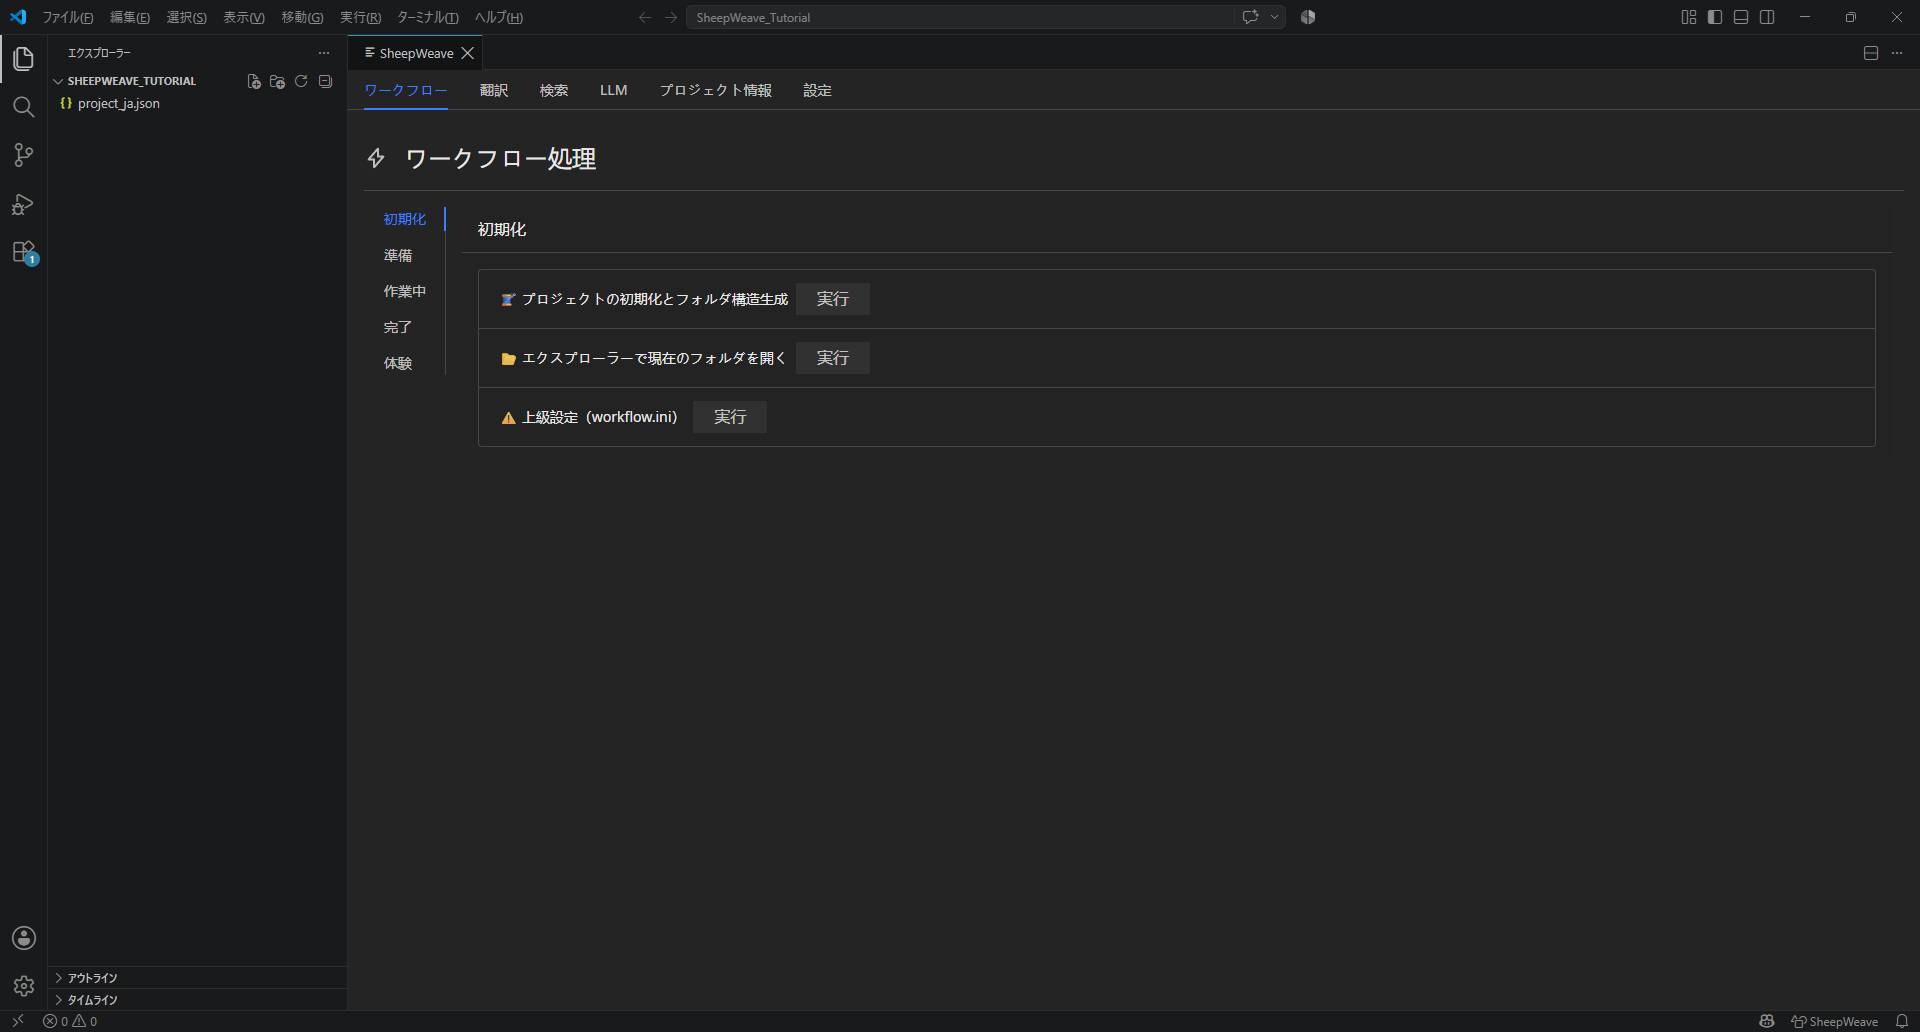
Task: Run 上級設定 (workflow.ini)
Action: 730,417
